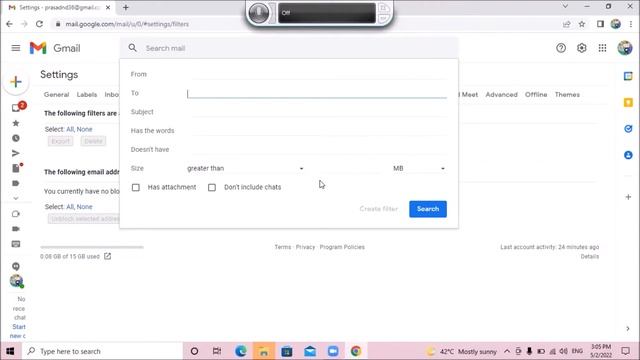Click Get add-ons plus icon
Viewport: 640px width, 360px height.
click(x=628, y=197)
